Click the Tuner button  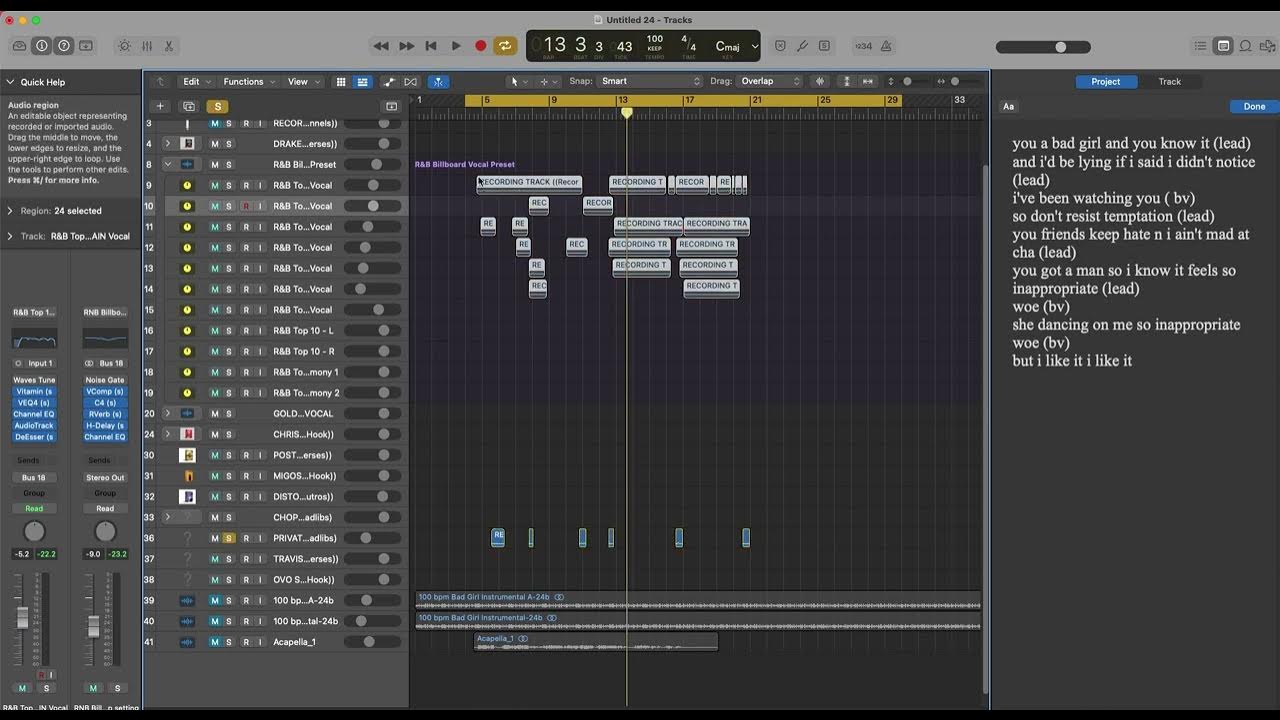click(x=802, y=46)
